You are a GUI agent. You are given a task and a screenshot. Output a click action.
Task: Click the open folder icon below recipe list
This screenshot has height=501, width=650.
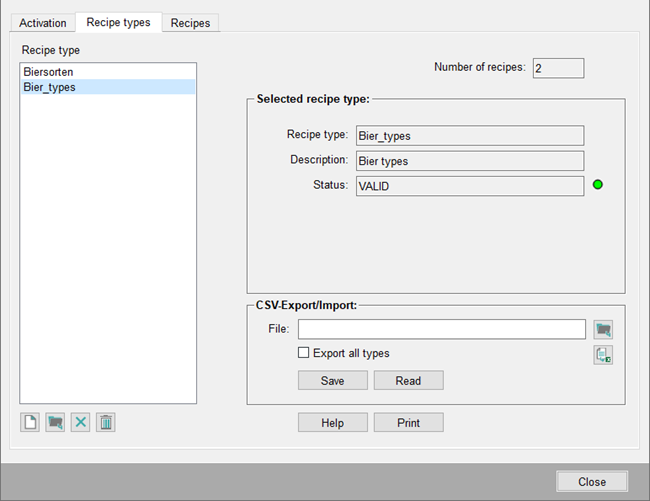(x=55, y=423)
